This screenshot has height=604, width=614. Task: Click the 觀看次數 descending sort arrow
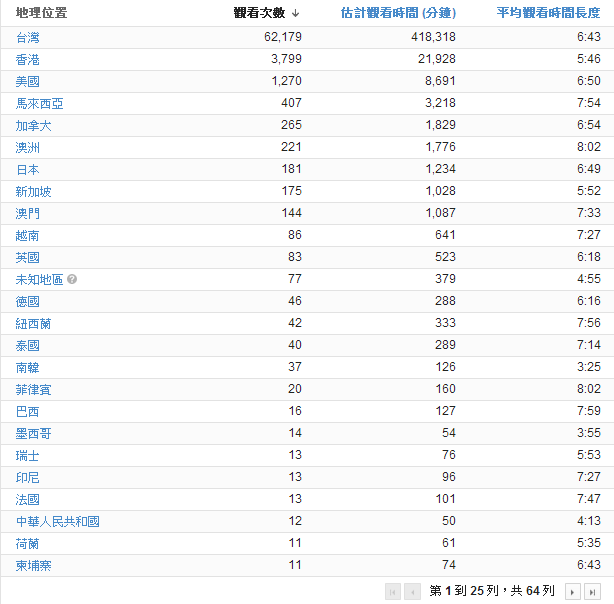(296, 13)
